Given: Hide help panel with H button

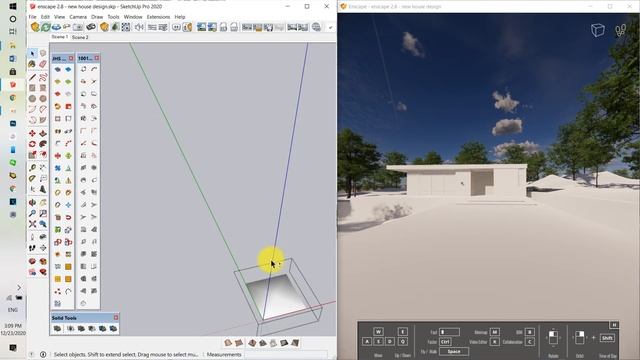Looking at the screenshot, I should pyautogui.click(x=614, y=325).
